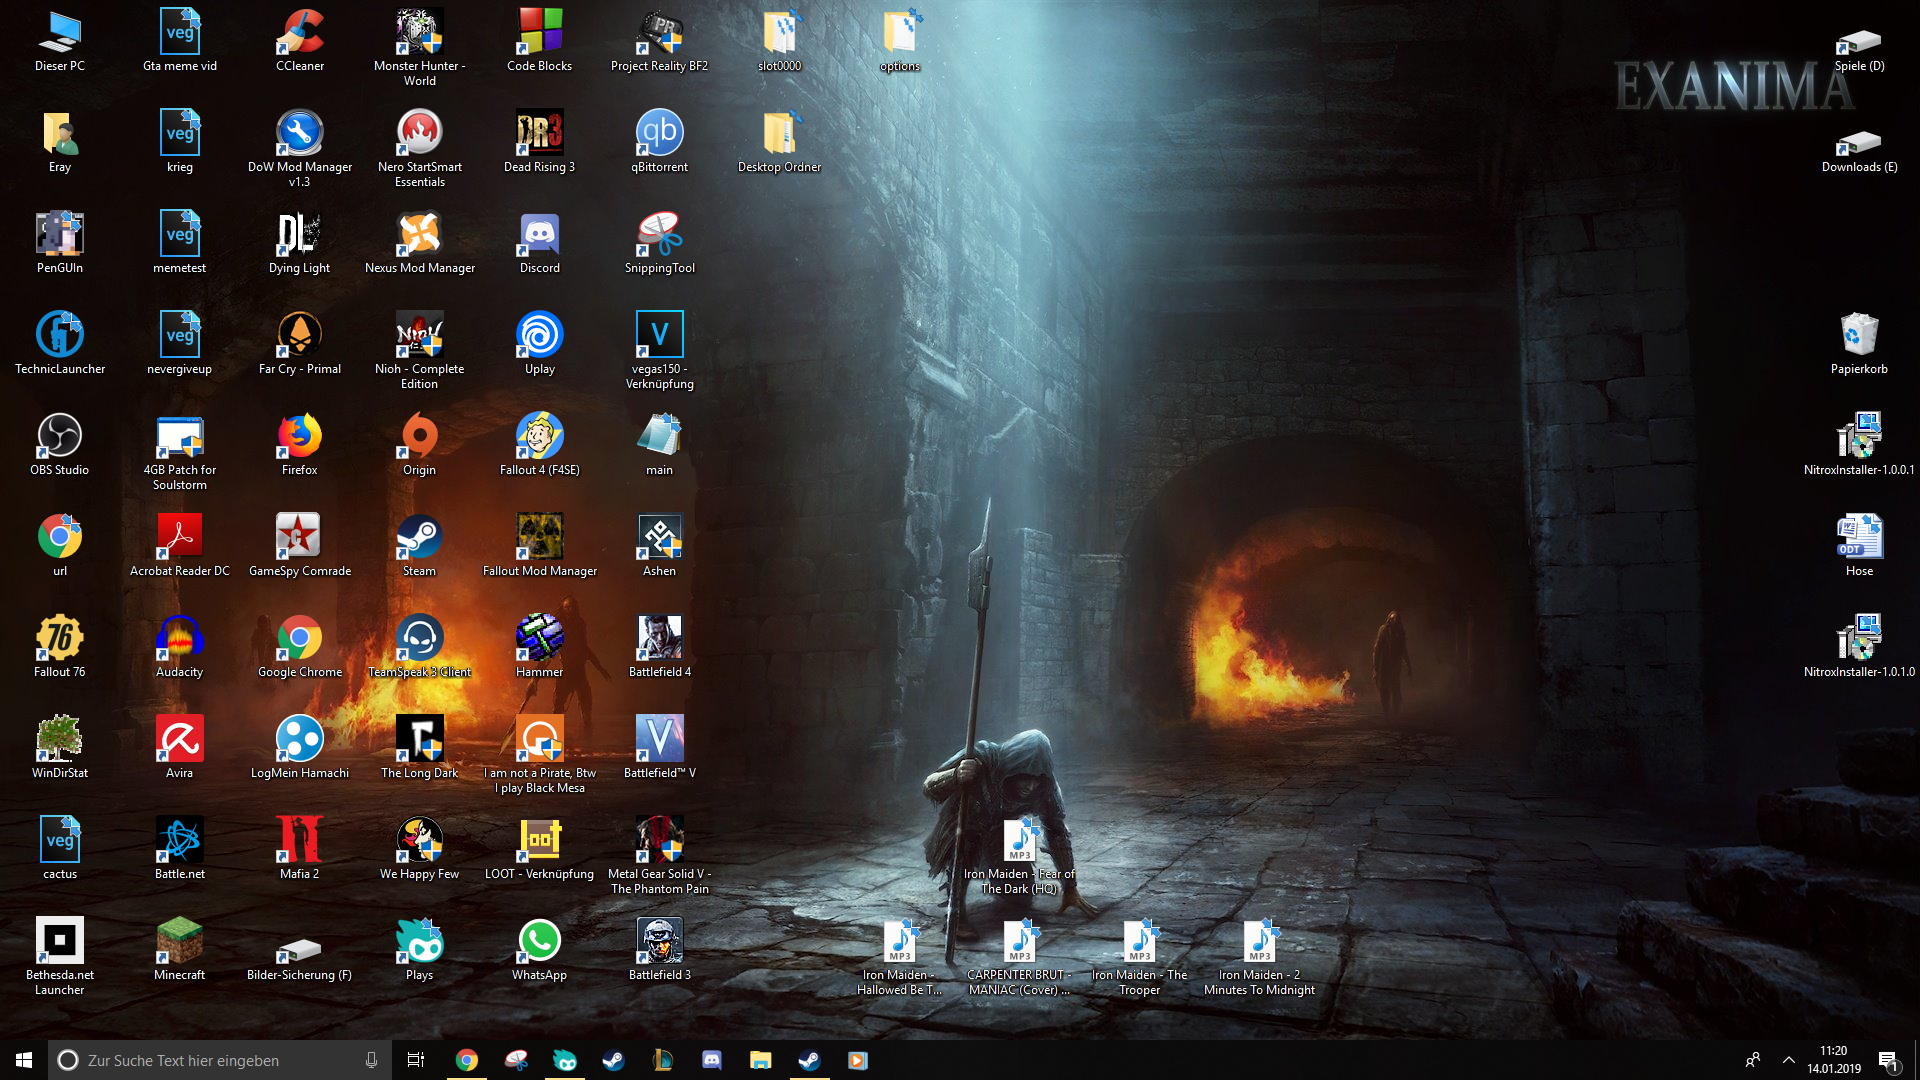The image size is (1920, 1080).
Task: Open the taskbar clock and date
Action: point(1834,1060)
